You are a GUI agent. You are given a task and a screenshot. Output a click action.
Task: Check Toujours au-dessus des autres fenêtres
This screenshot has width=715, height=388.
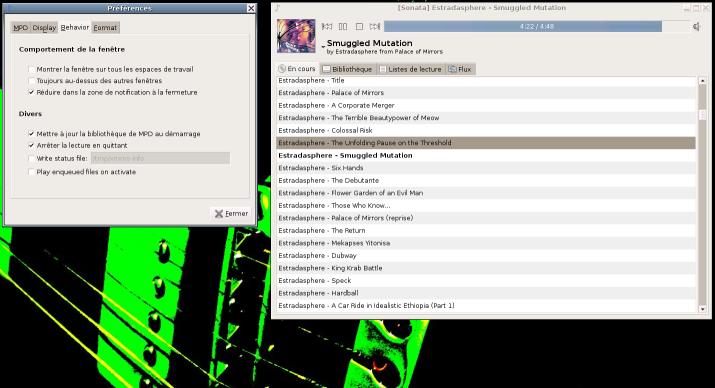coord(31,81)
